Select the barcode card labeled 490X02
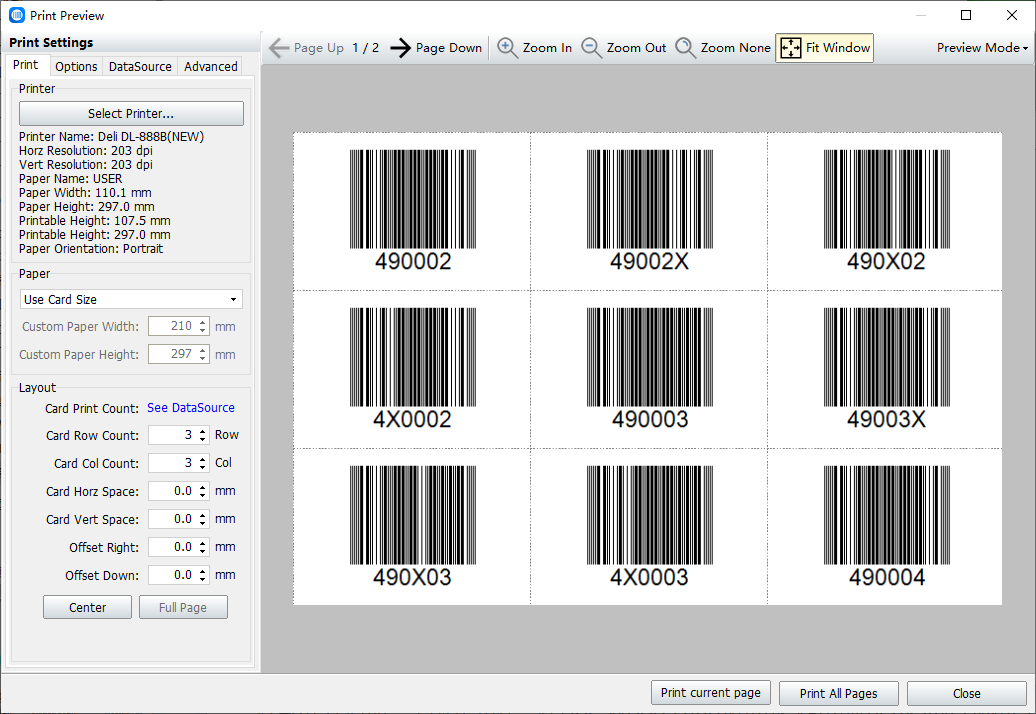1036x714 pixels. pos(886,211)
